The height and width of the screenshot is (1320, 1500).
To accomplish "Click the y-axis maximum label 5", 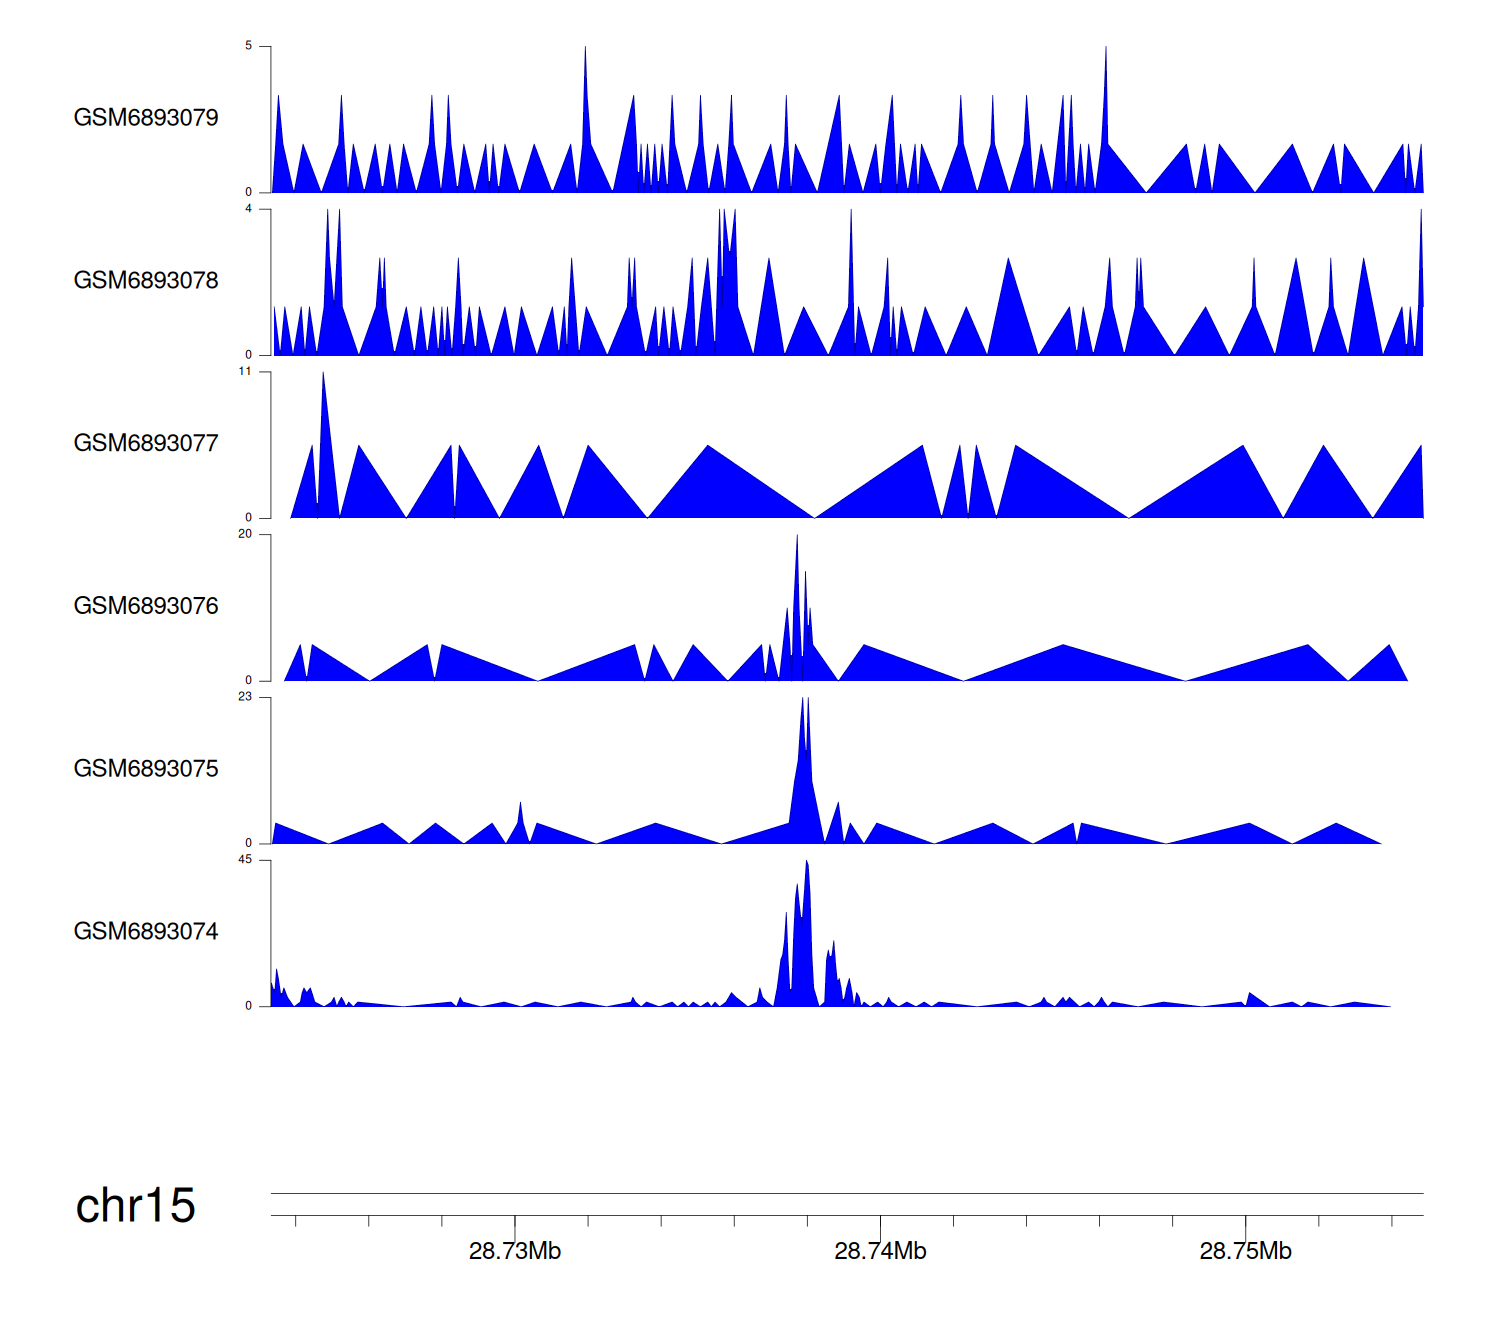I will click(x=249, y=46).
